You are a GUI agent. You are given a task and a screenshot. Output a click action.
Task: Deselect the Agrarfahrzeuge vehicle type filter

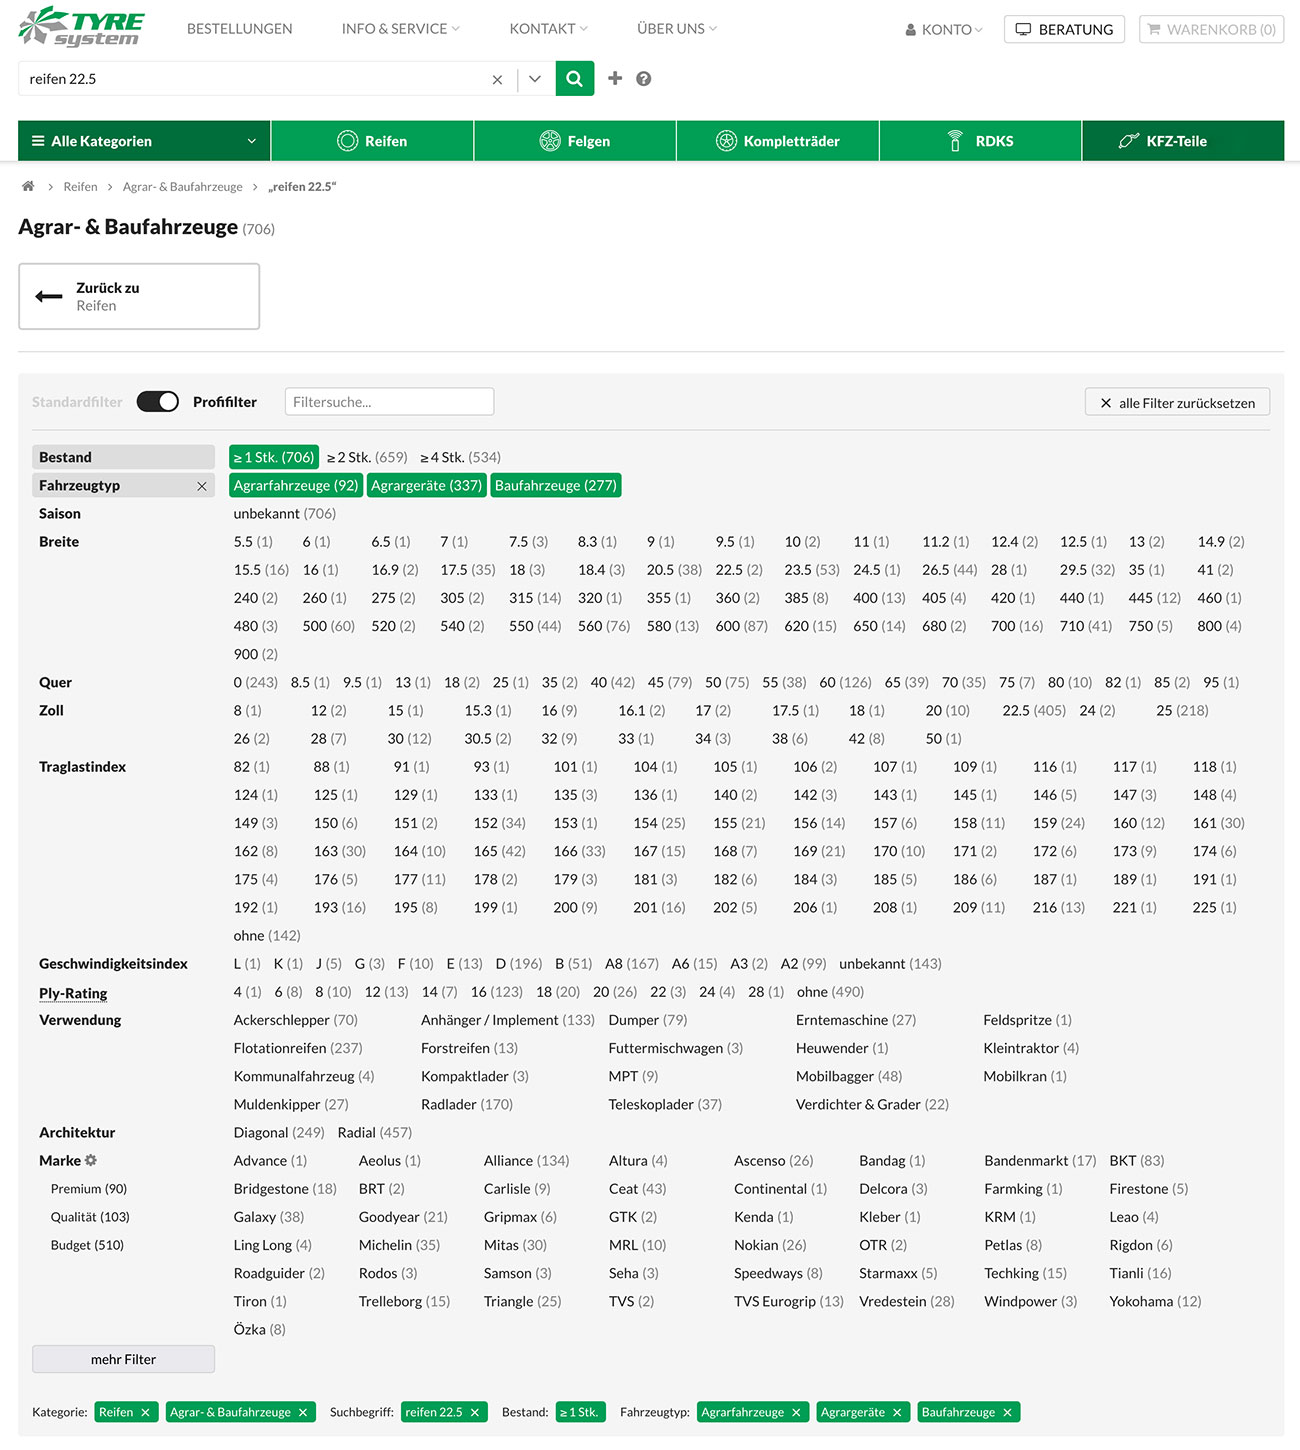point(296,485)
